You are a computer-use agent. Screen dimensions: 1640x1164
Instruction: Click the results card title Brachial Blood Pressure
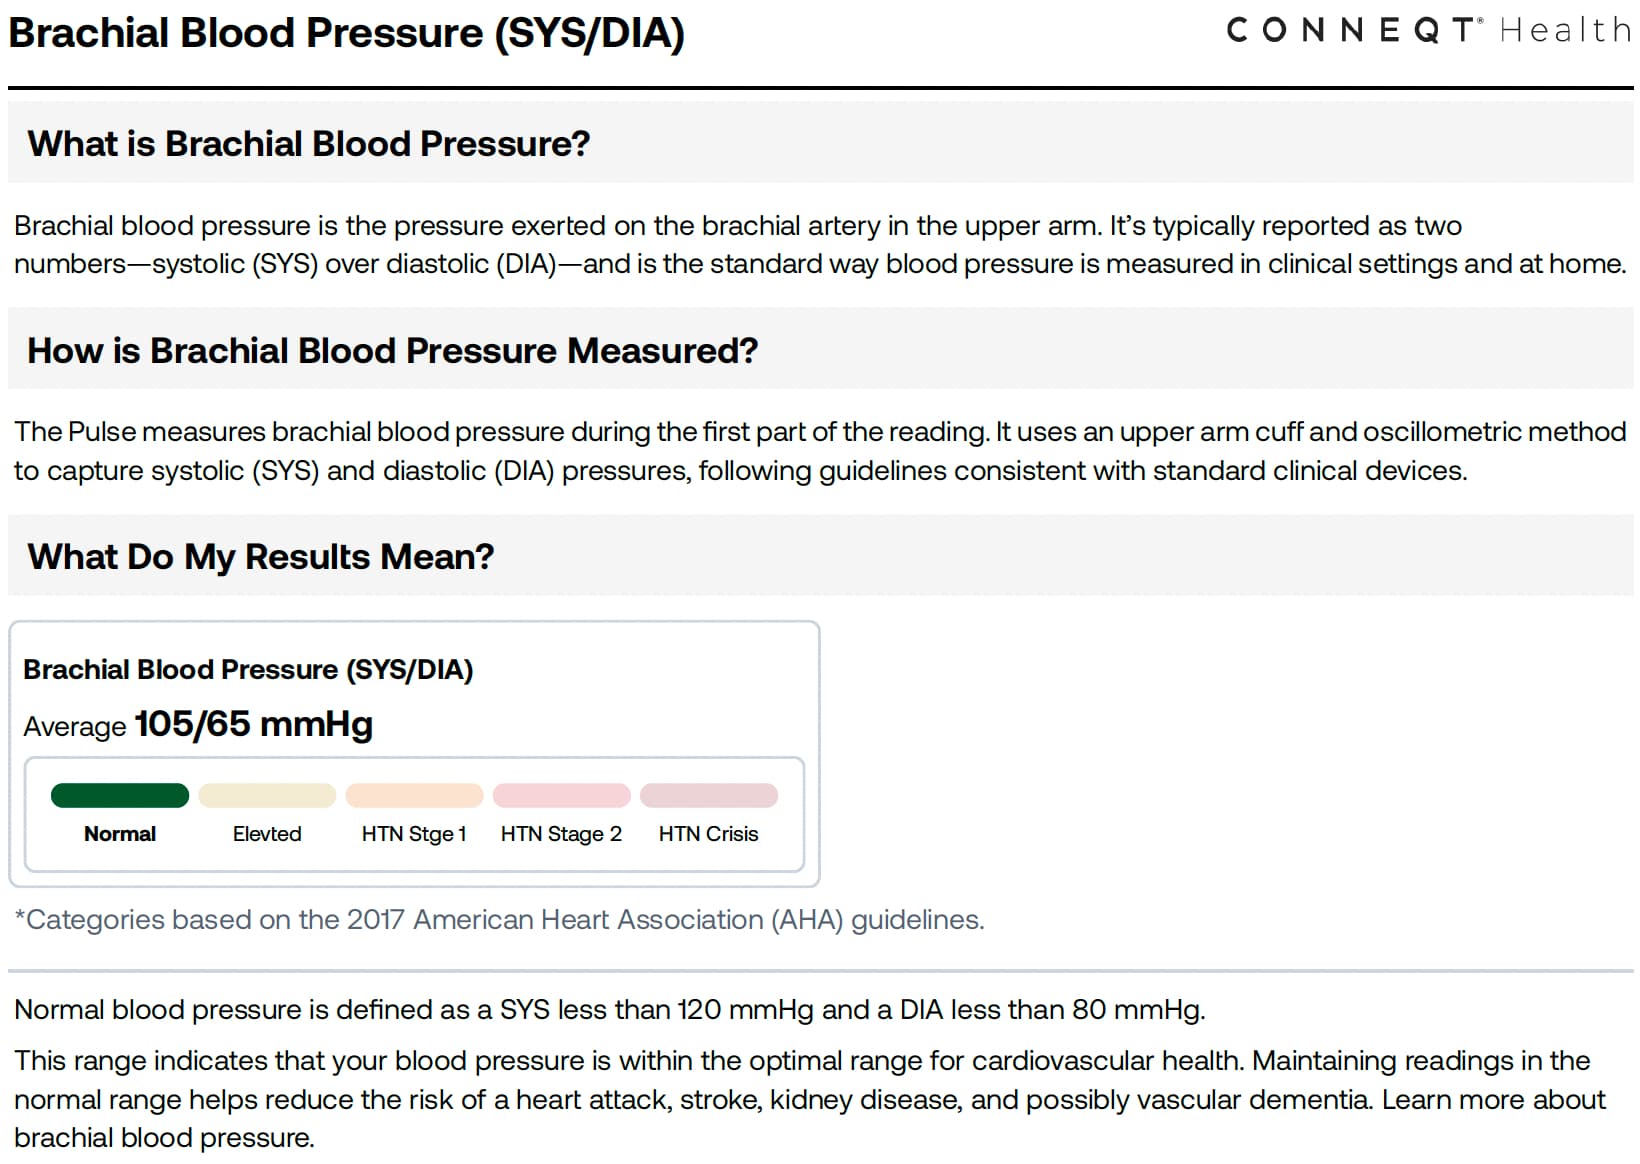click(248, 670)
